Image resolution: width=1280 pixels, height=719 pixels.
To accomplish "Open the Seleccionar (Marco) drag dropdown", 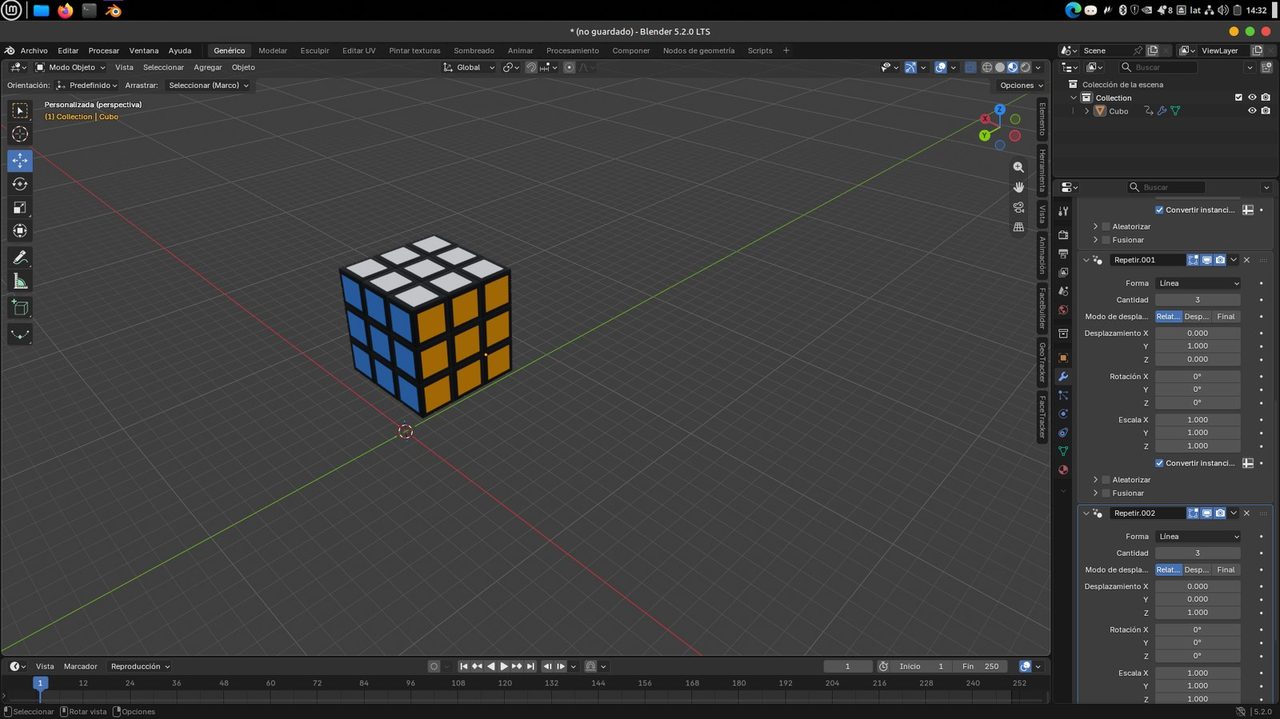I will tap(208, 85).
